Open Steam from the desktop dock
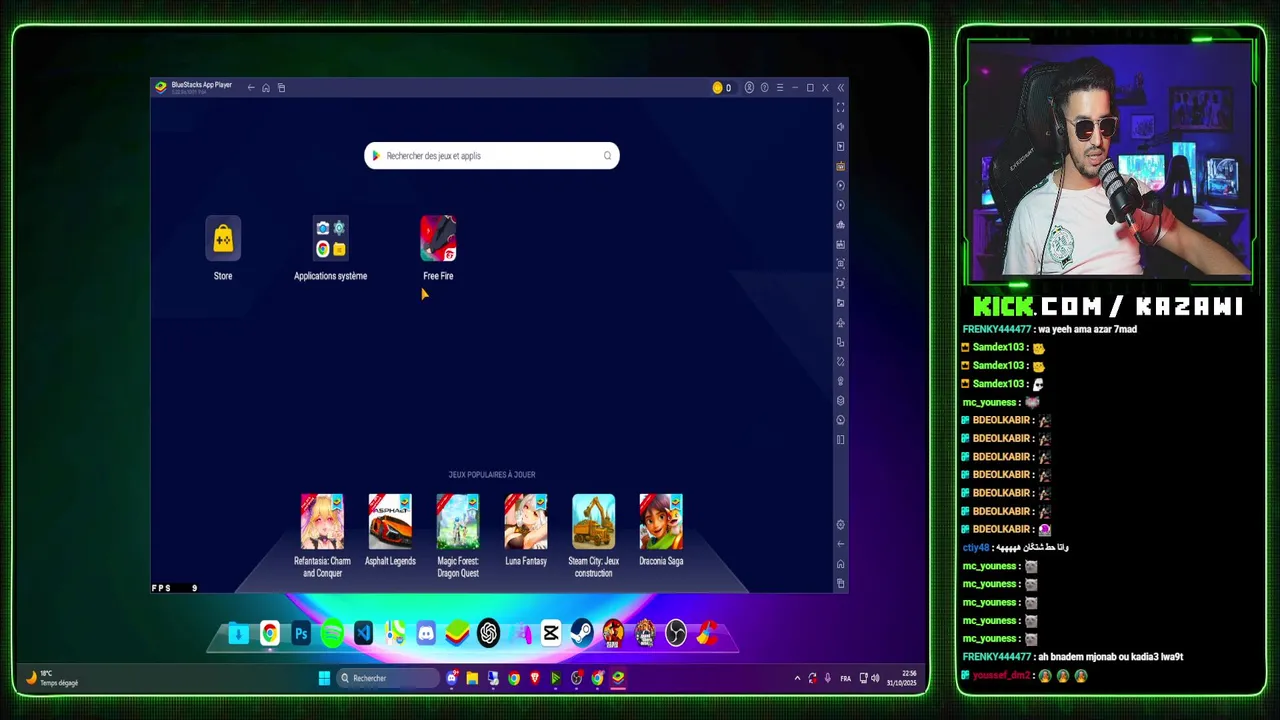 click(582, 633)
